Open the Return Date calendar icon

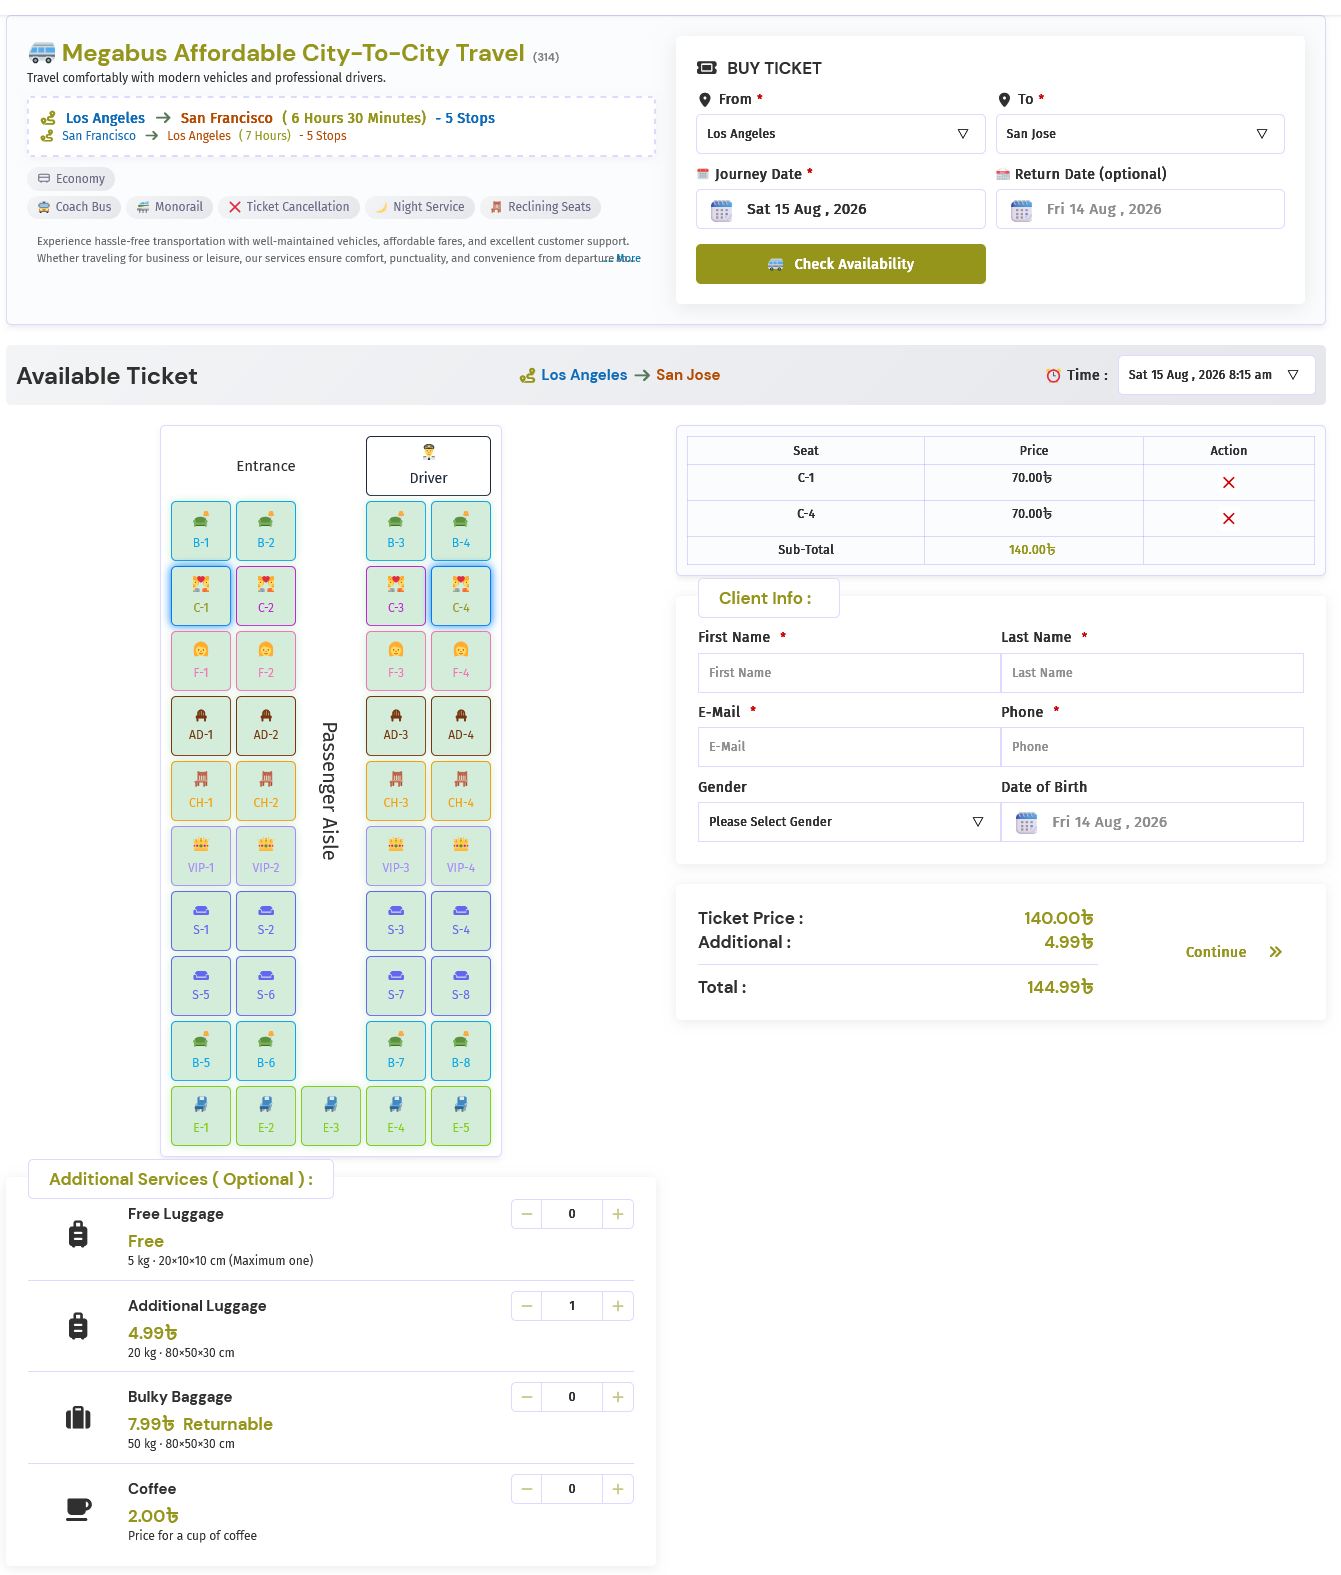[x=1021, y=210]
